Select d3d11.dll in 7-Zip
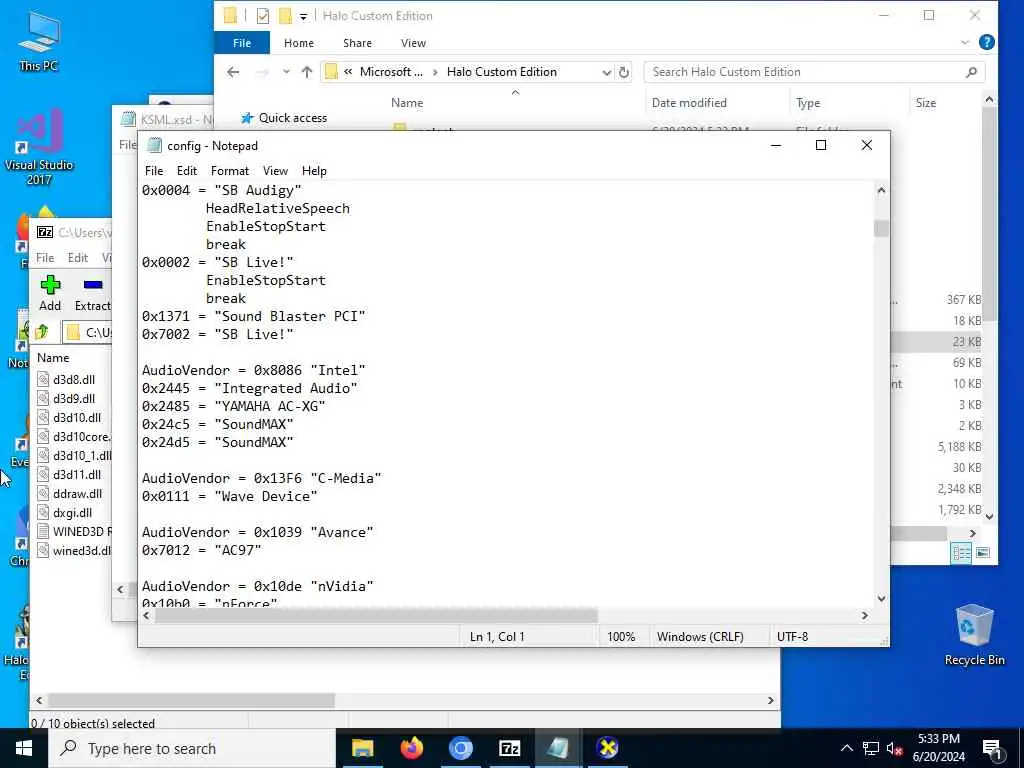The width and height of the screenshot is (1024, 768). 76,475
